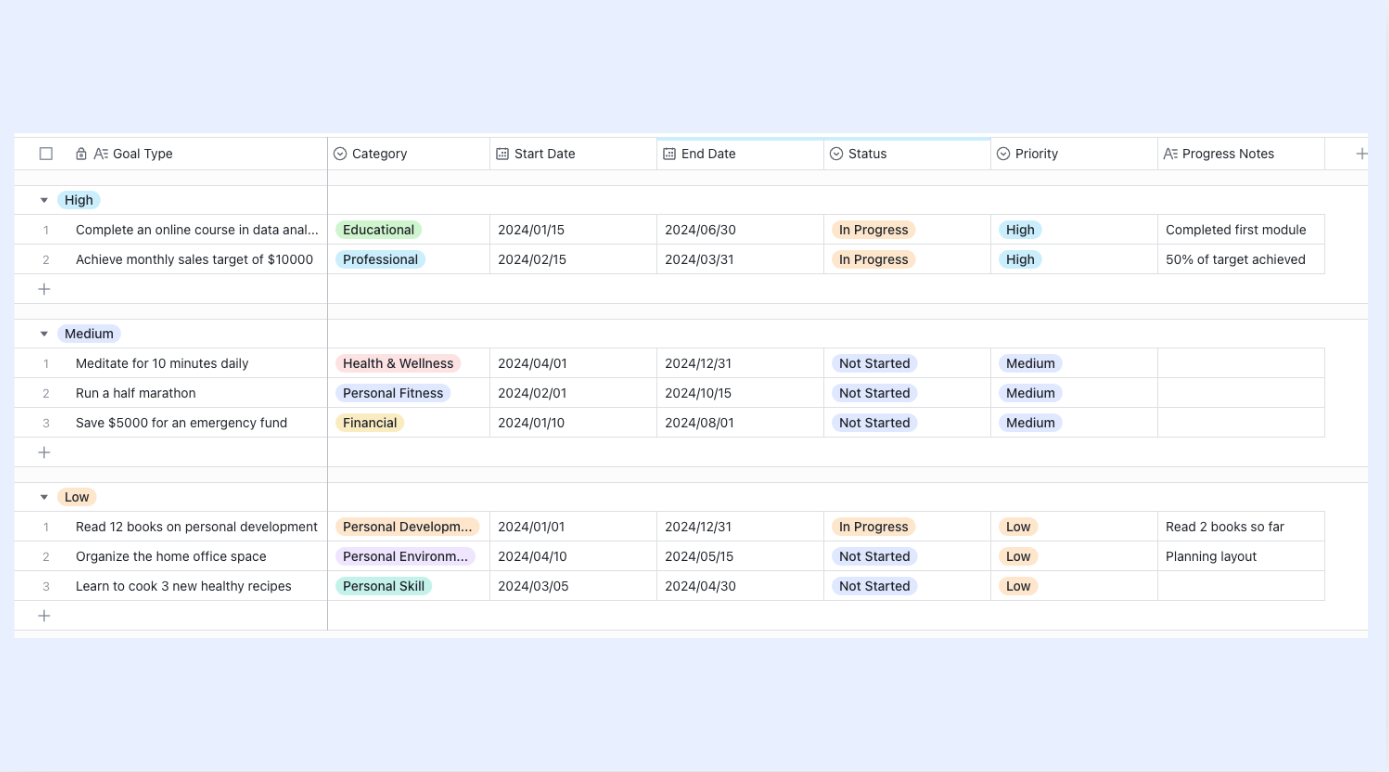Open the Personal Fitness category tag
The width and height of the screenshot is (1389, 772).
pyautogui.click(x=393, y=393)
